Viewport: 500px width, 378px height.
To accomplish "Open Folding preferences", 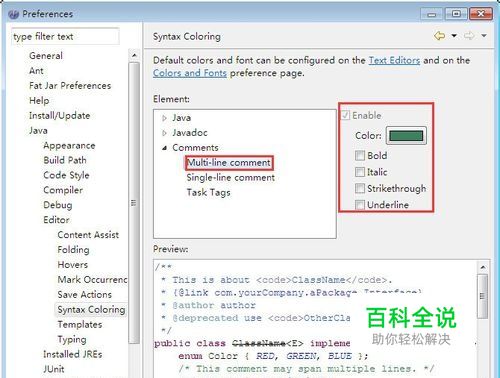I will (x=73, y=250).
